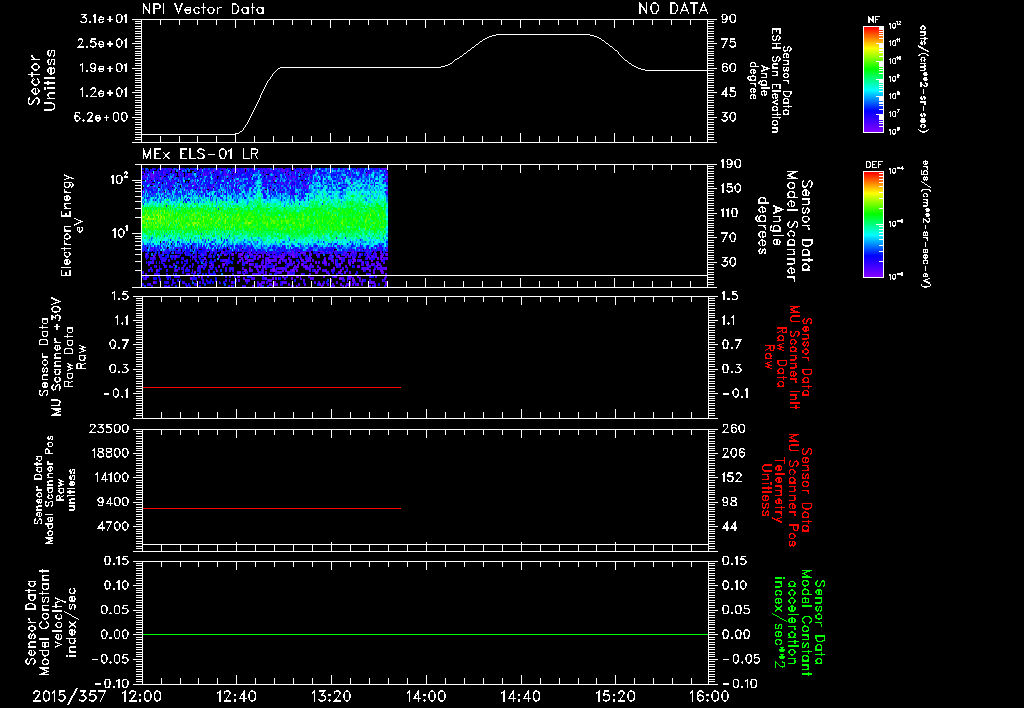Click the 152 telemetry tick label
Screen dimensions: 1024x708
pos(733,477)
